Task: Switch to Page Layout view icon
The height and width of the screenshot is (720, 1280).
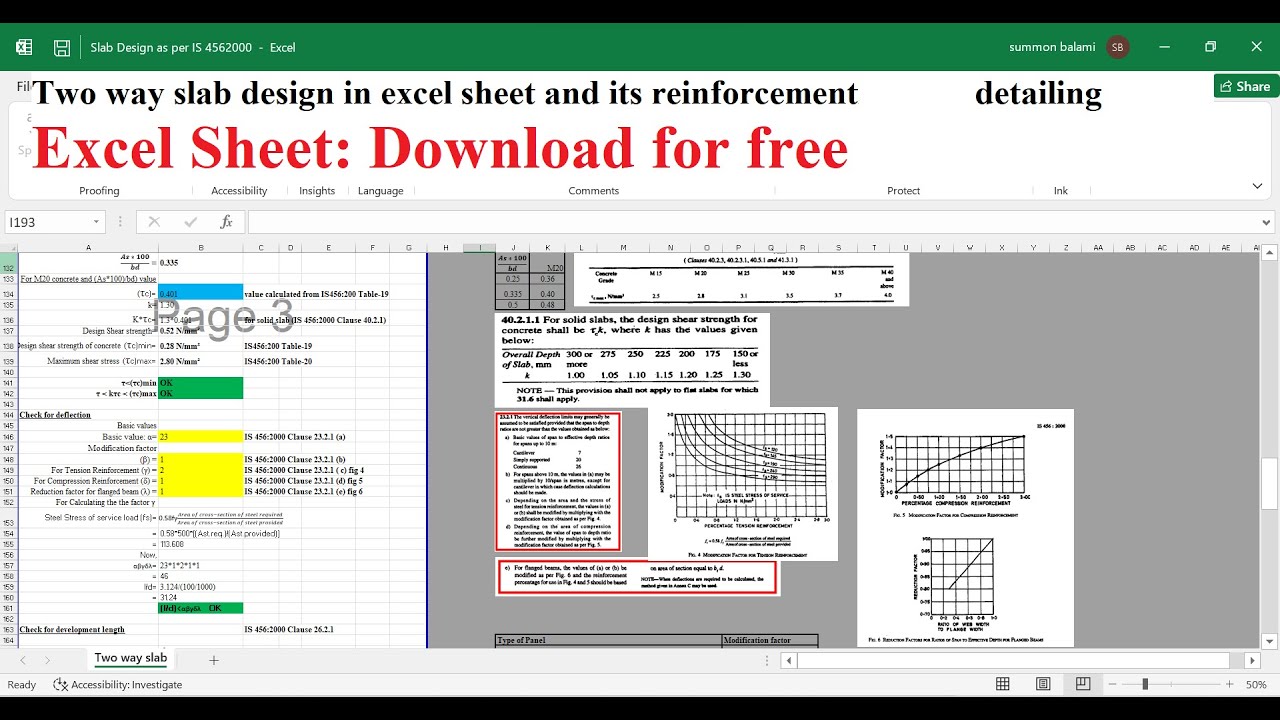Action: point(1043,684)
